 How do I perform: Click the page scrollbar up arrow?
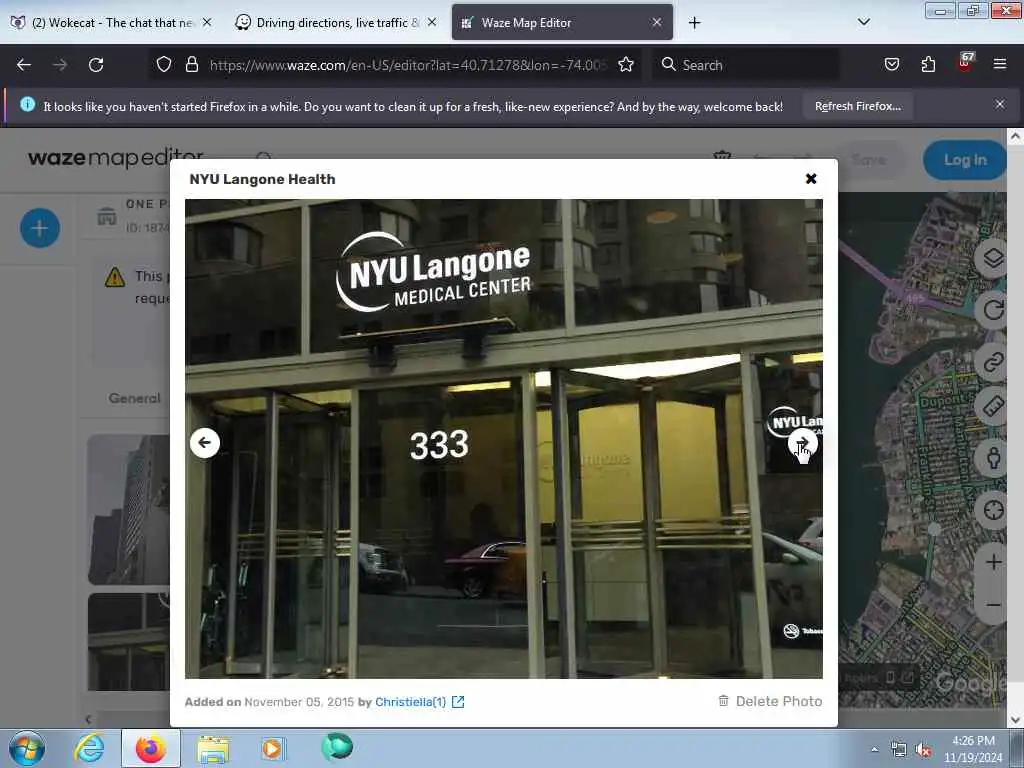click(x=1015, y=136)
